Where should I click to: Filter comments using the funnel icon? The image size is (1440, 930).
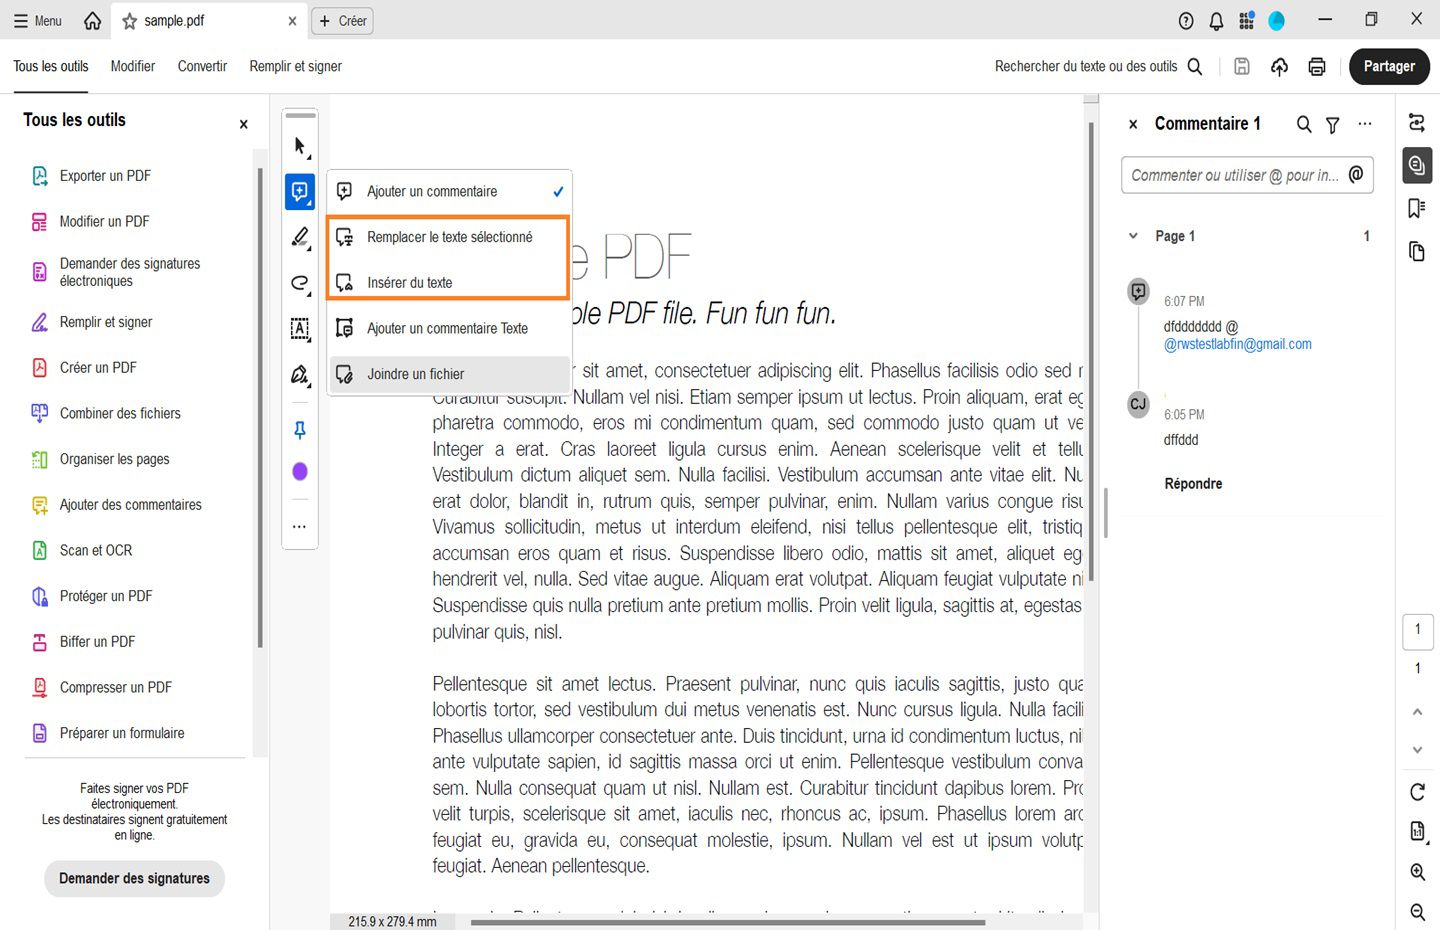[1333, 125]
